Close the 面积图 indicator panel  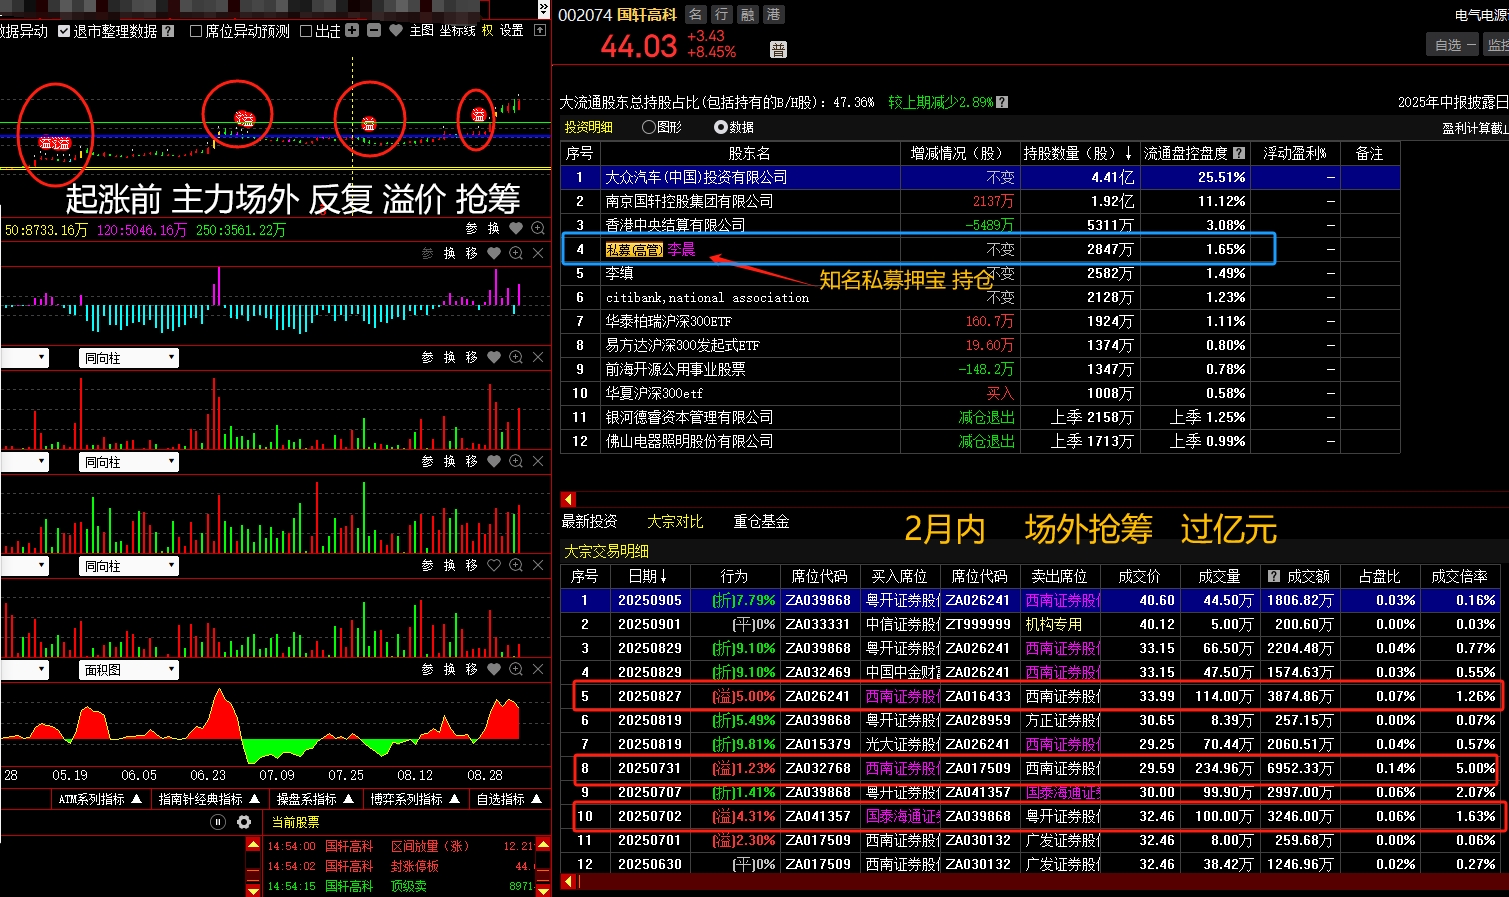tap(538, 669)
